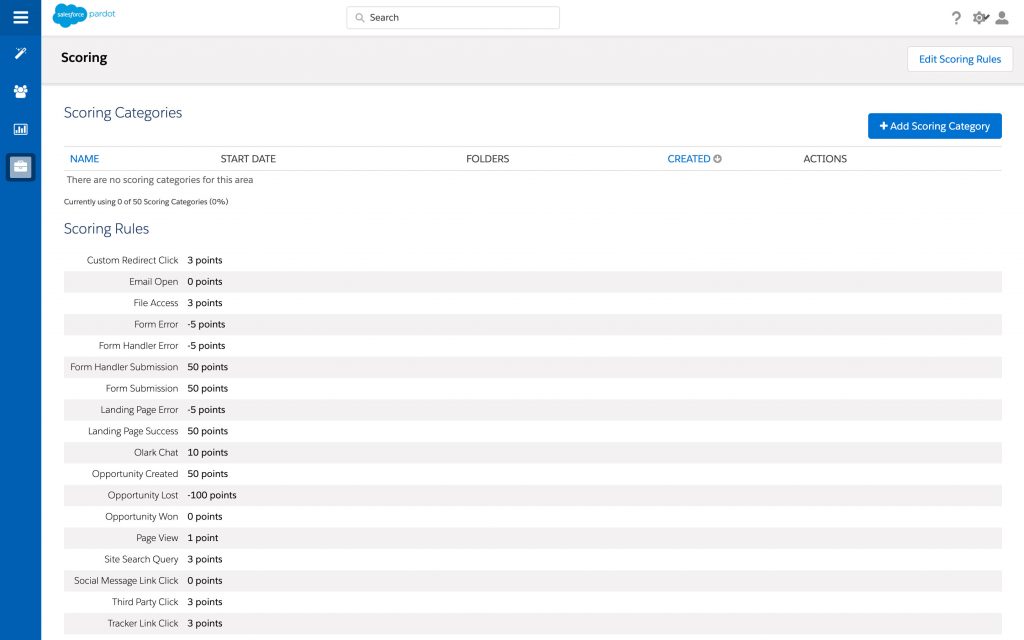The height and width of the screenshot is (640, 1024).
Task: Click the 1 point value for Page View
Action: tap(202, 538)
